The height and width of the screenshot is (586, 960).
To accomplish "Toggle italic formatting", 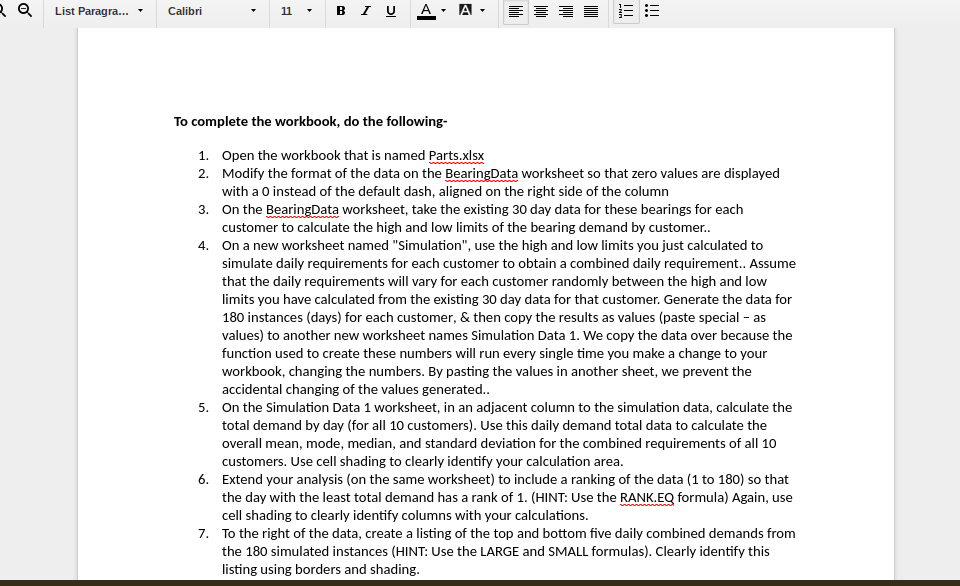I will [x=366, y=11].
